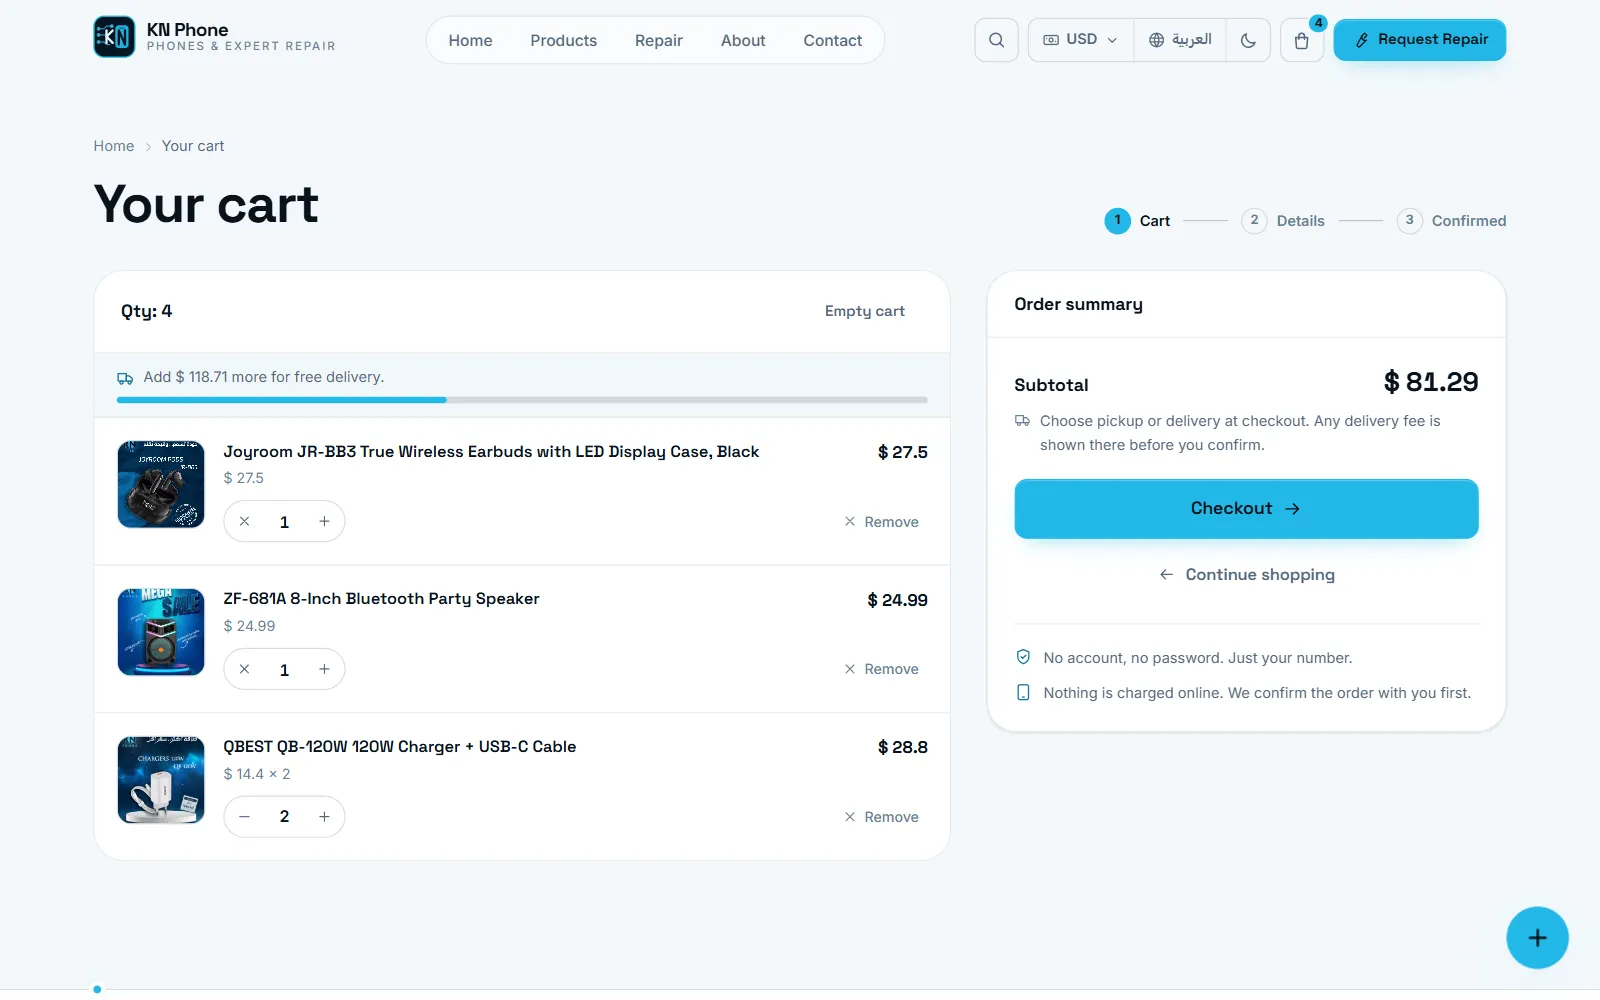The image size is (1600, 1000).
Task: Remove Joyroom earbuds from cart
Action: pyautogui.click(x=881, y=522)
